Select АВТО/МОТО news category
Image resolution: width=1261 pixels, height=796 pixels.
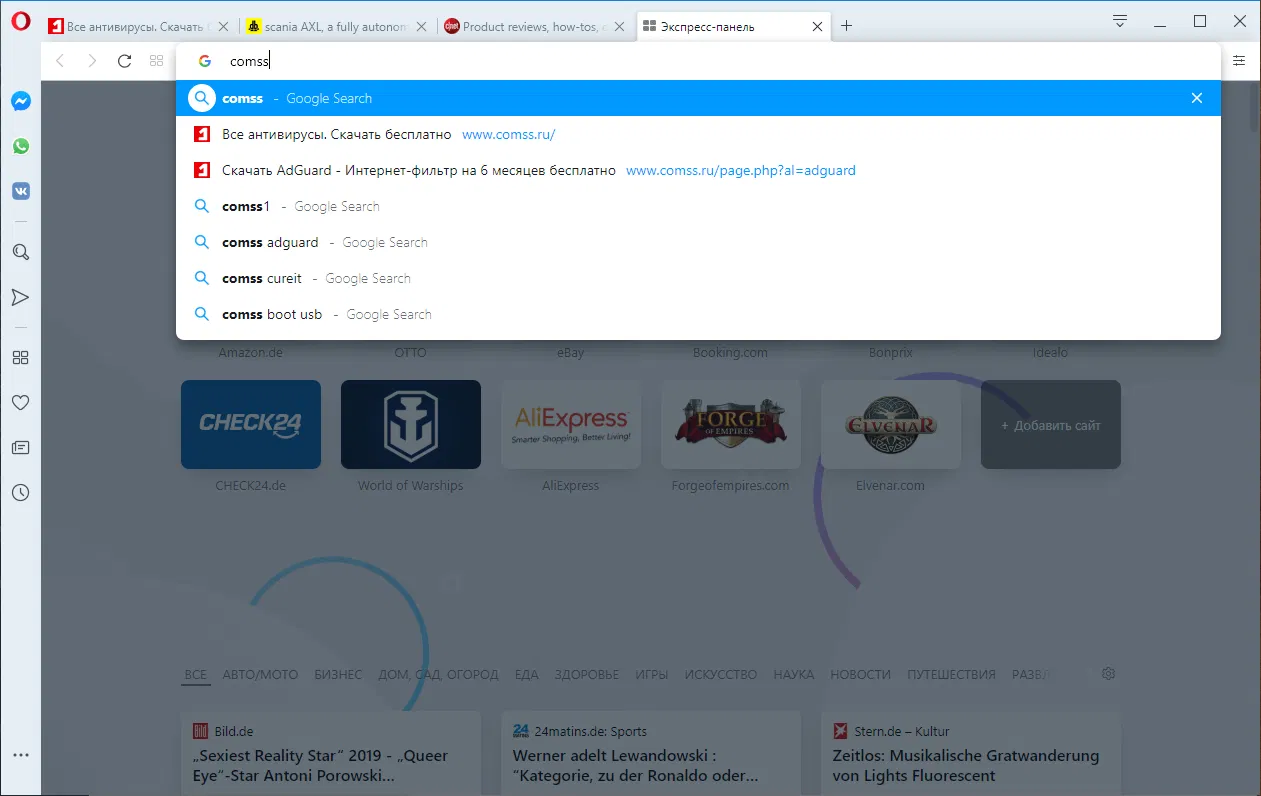260,675
